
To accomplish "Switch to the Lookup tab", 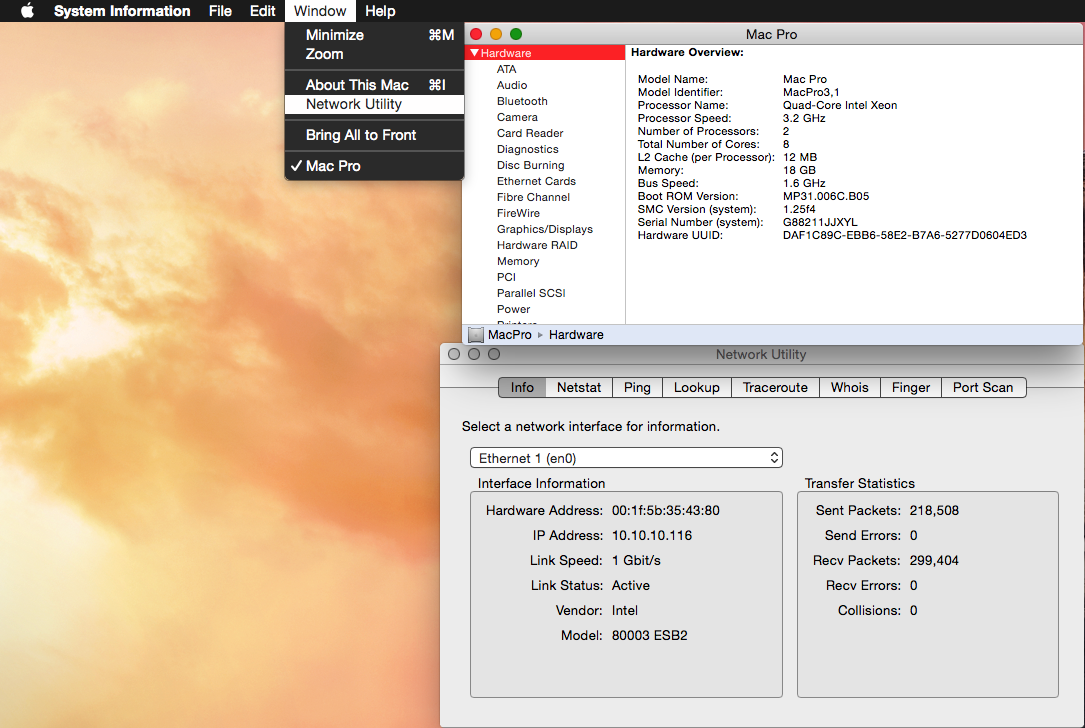I will (x=696, y=388).
